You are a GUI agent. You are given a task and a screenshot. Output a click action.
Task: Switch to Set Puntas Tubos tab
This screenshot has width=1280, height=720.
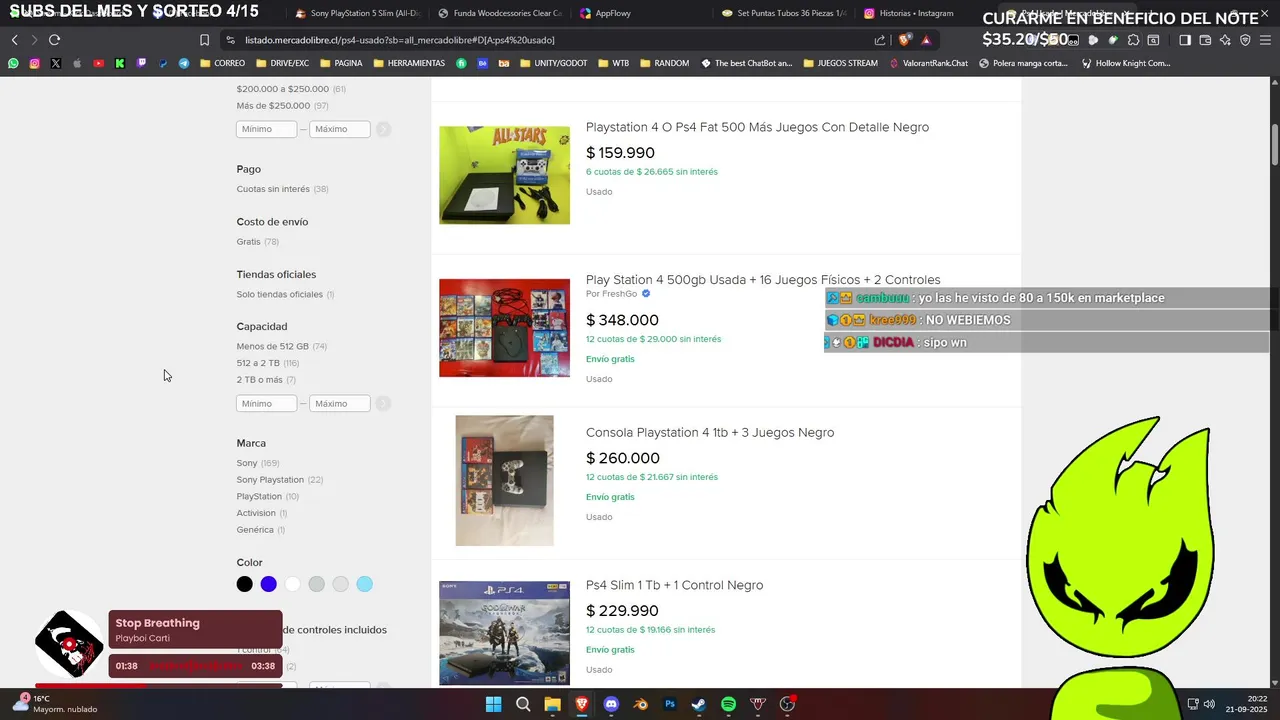pos(785,13)
